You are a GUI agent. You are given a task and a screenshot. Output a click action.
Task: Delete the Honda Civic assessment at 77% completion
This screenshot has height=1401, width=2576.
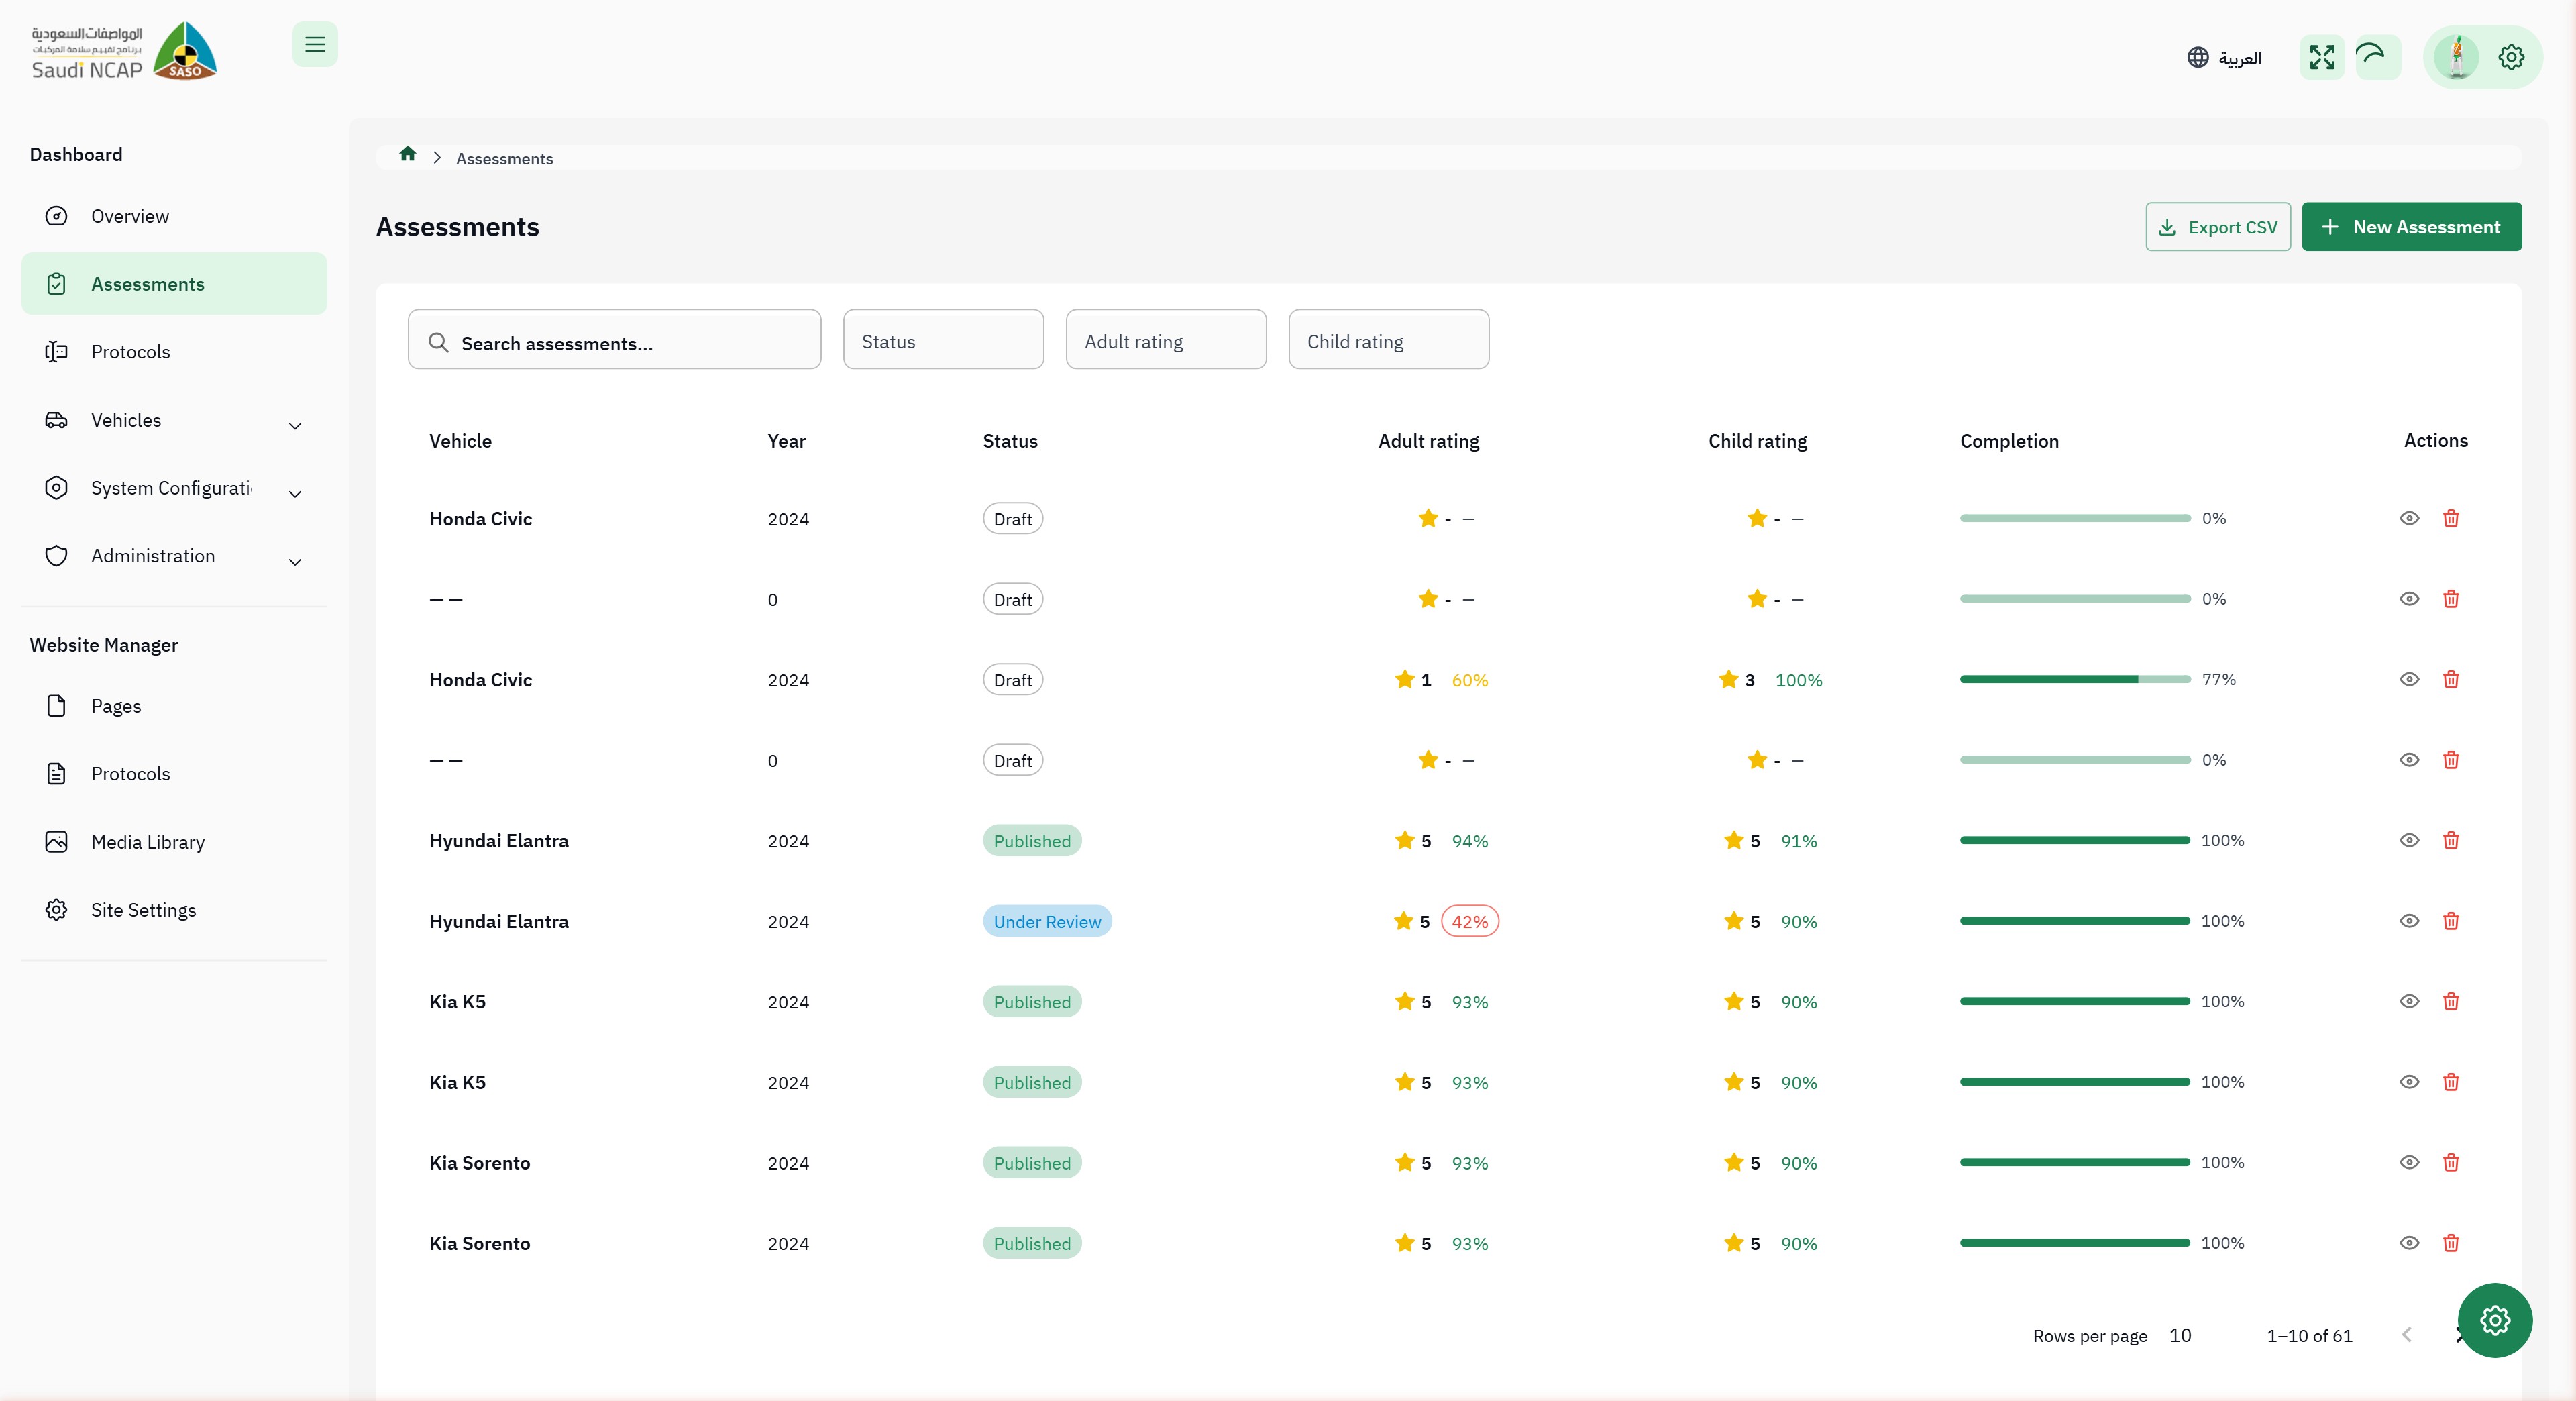2451,679
